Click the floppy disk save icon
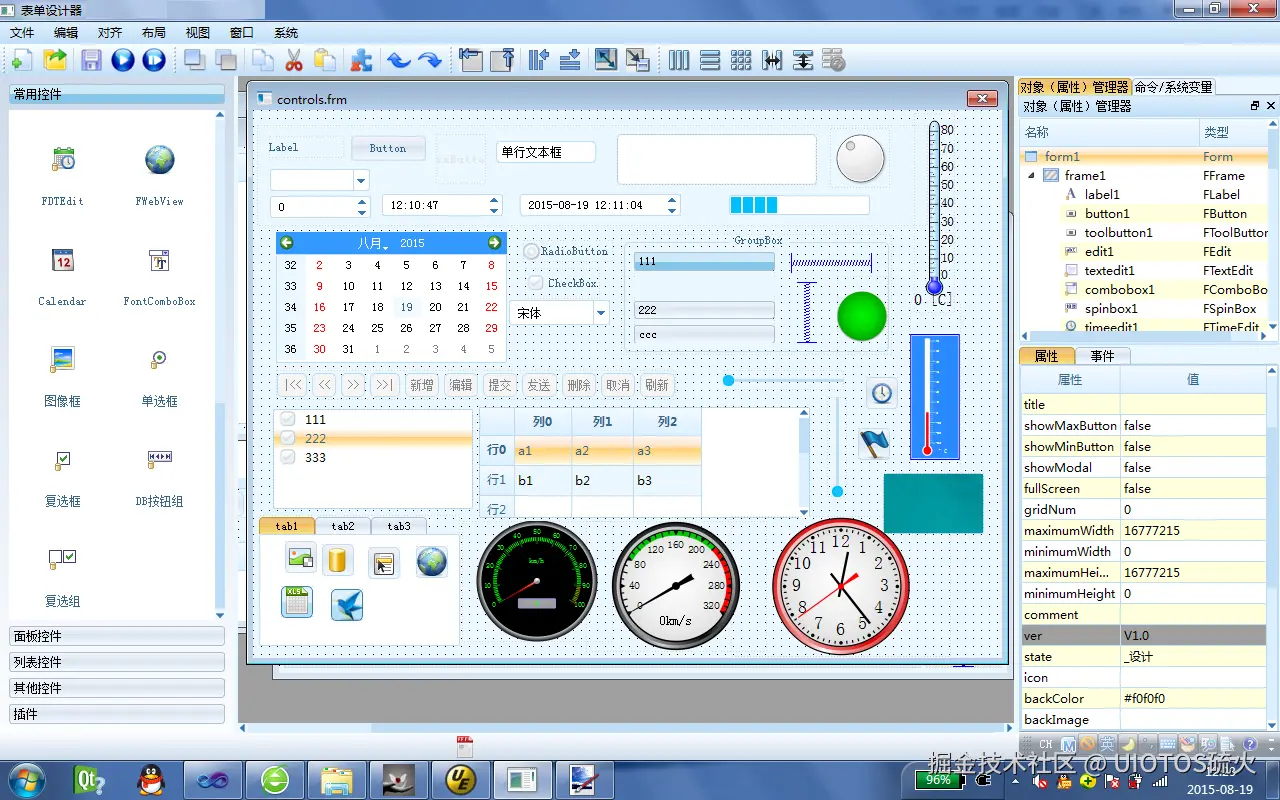This screenshot has width=1280, height=800. [91, 60]
